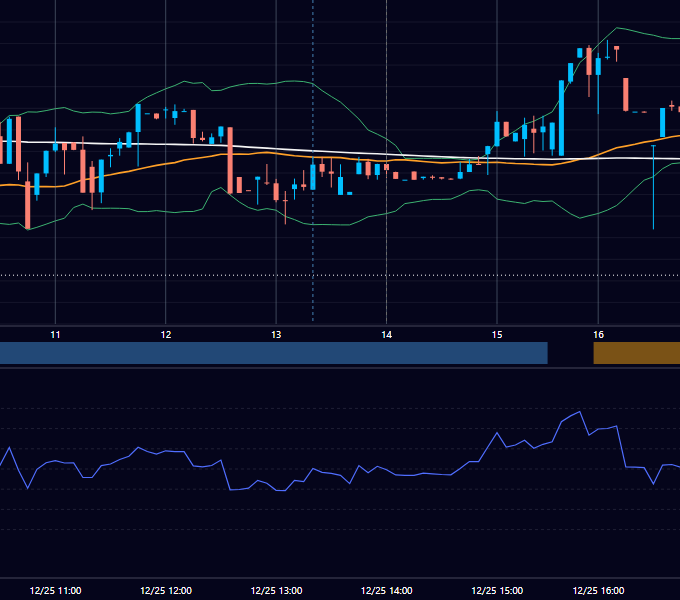This screenshot has height=600, width=680.
Task: Select hour label 16 under the chart
Action: tap(598, 335)
